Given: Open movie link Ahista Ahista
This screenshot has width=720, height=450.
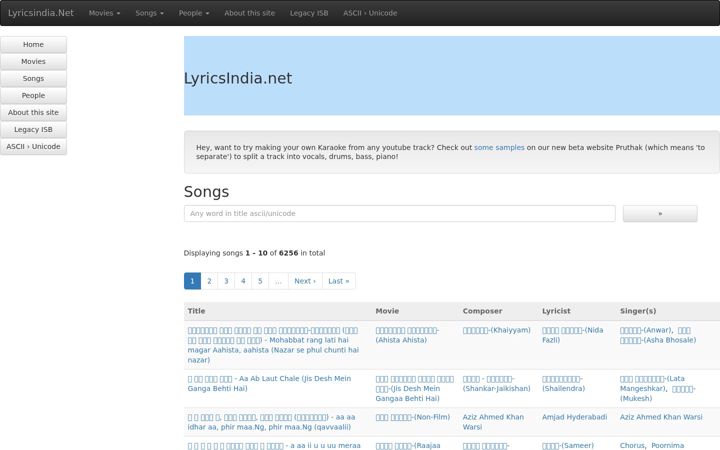Looking at the screenshot, I should [407, 335].
